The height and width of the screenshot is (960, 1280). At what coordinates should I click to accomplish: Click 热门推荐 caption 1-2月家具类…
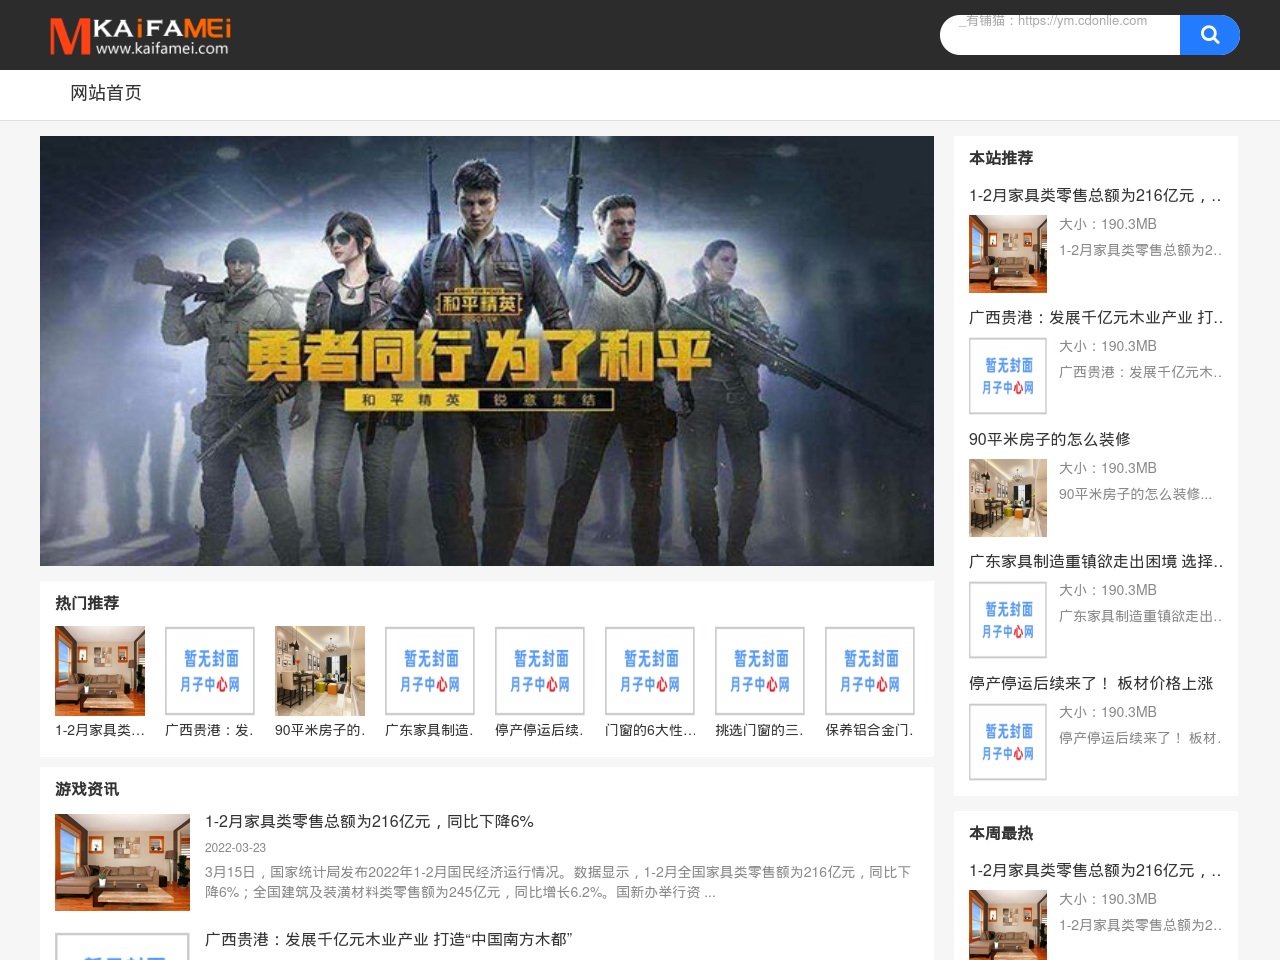pyautogui.click(x=100, y=730)
